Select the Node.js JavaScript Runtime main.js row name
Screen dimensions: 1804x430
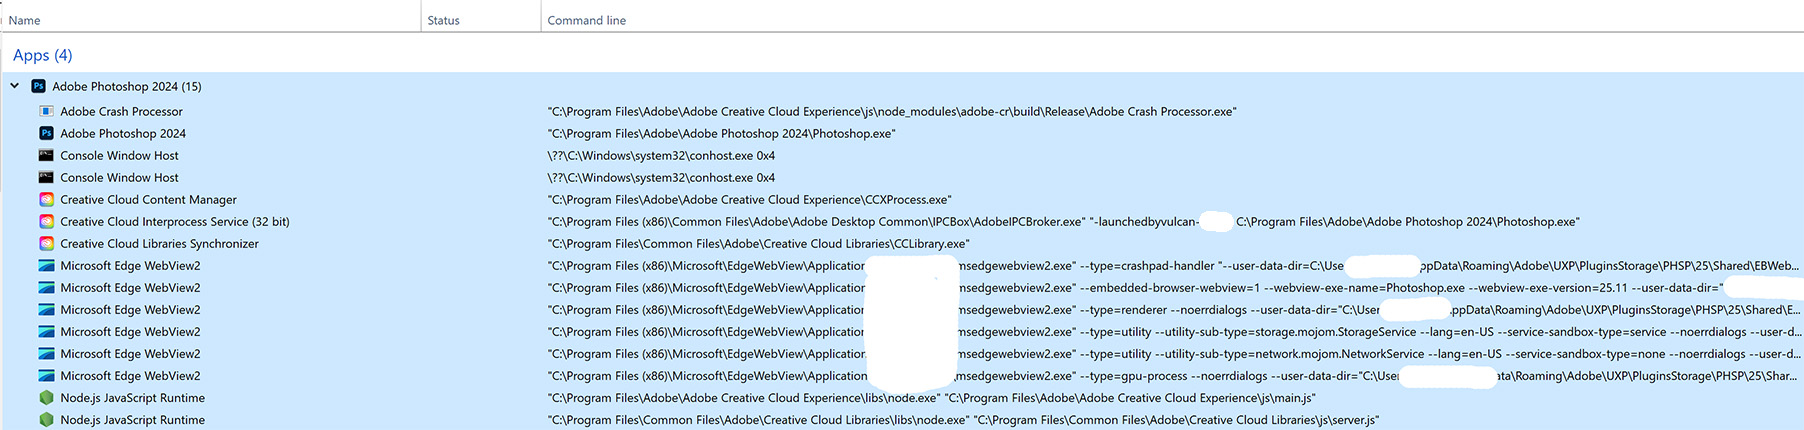tap(132, 397)
